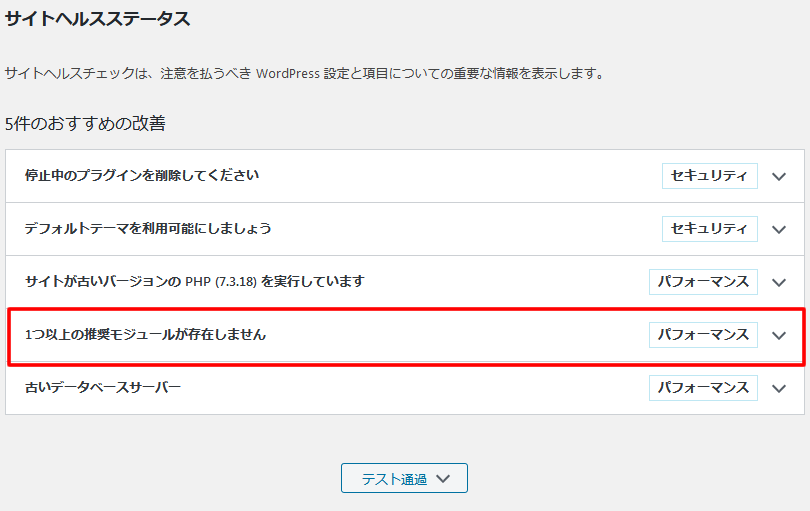
Task: Click the パフォーマンス badge on recommended modules row
Action: click(704, 335)
